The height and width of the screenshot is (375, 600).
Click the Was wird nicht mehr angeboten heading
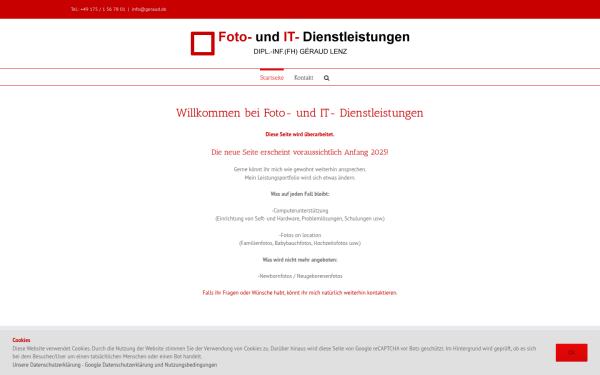(300, 260)
